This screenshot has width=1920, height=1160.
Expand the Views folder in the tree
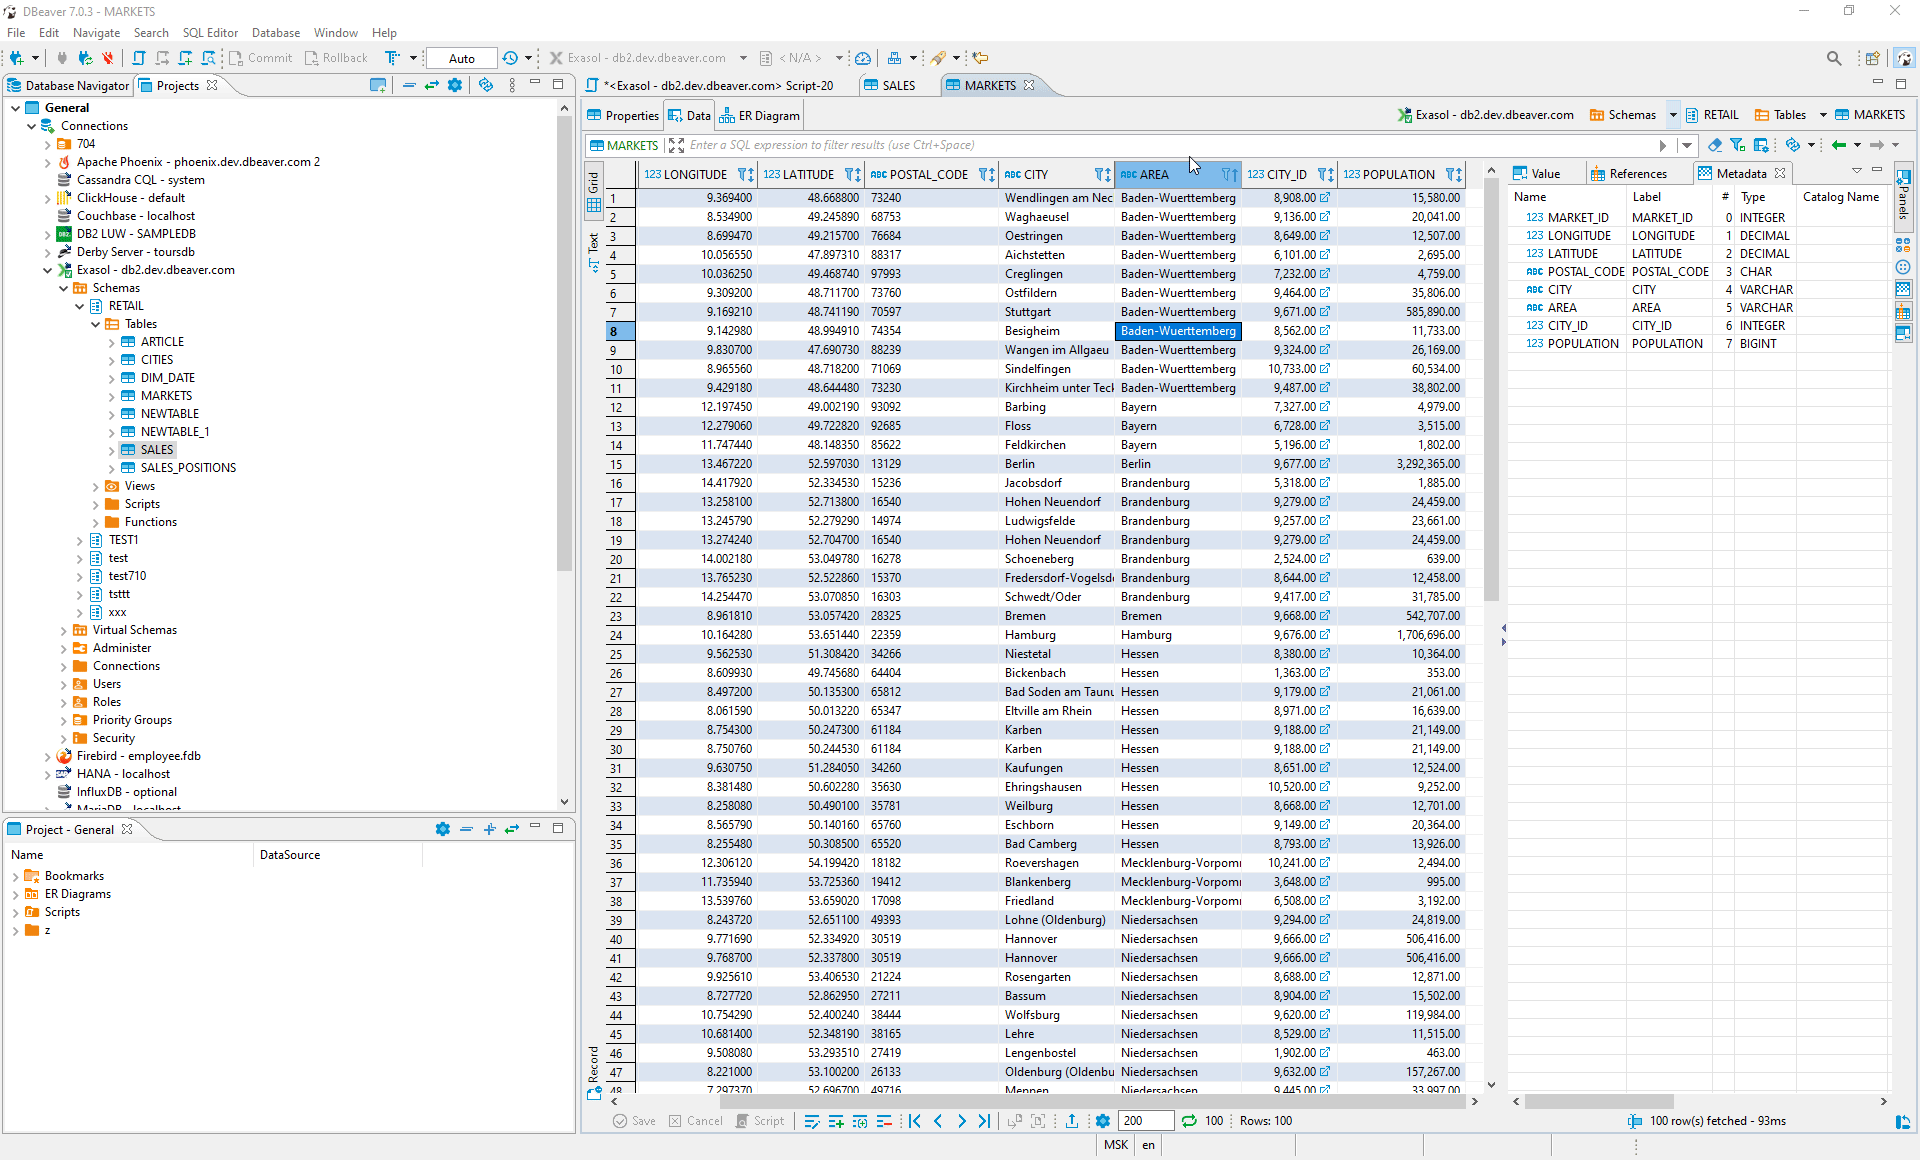click(x=95, y=486)
